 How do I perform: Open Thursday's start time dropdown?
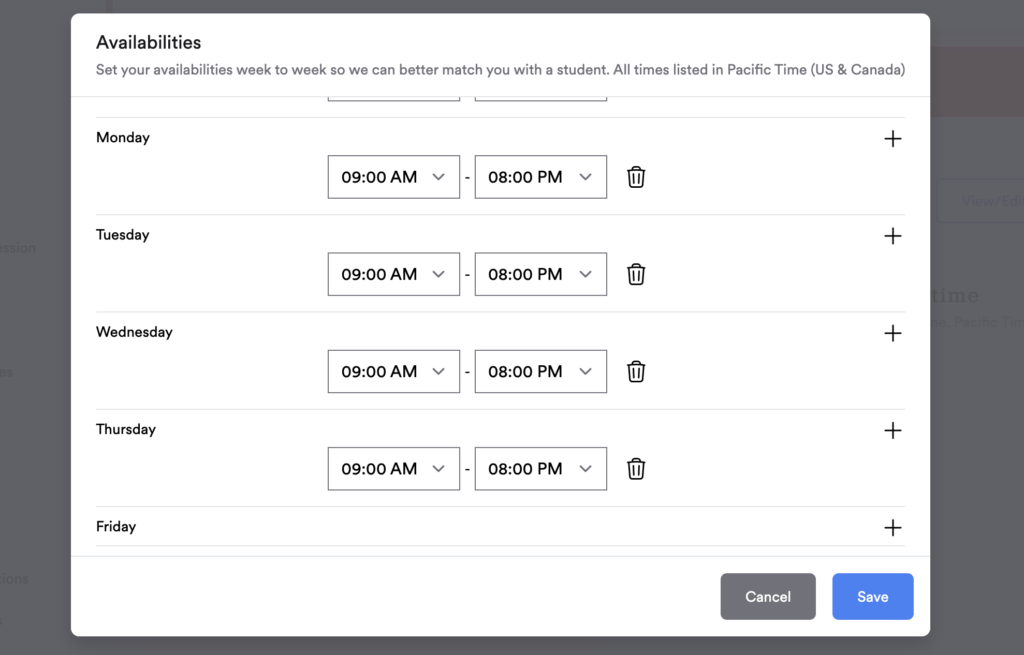pos(393,468)
